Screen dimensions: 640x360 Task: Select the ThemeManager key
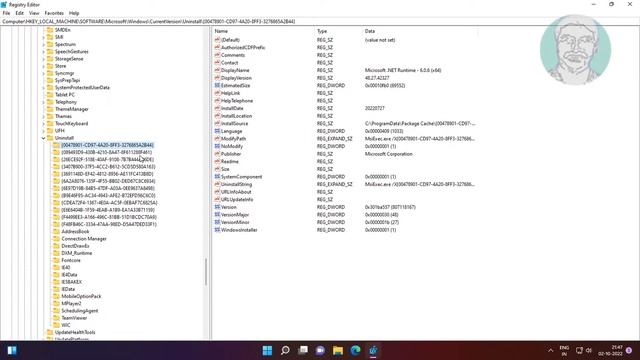pyautogui.click(x=71, y=109)
